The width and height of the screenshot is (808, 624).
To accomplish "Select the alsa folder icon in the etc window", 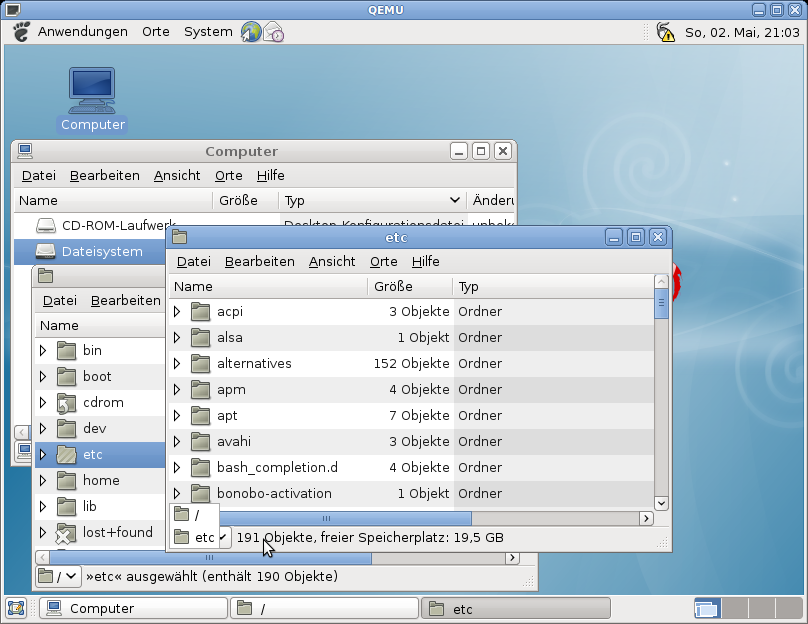I will [x=200, y=338].
